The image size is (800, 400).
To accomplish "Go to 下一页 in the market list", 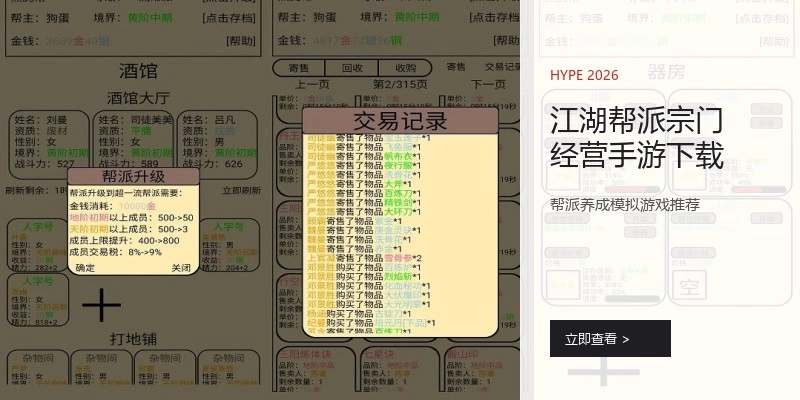I will point(488,84).
